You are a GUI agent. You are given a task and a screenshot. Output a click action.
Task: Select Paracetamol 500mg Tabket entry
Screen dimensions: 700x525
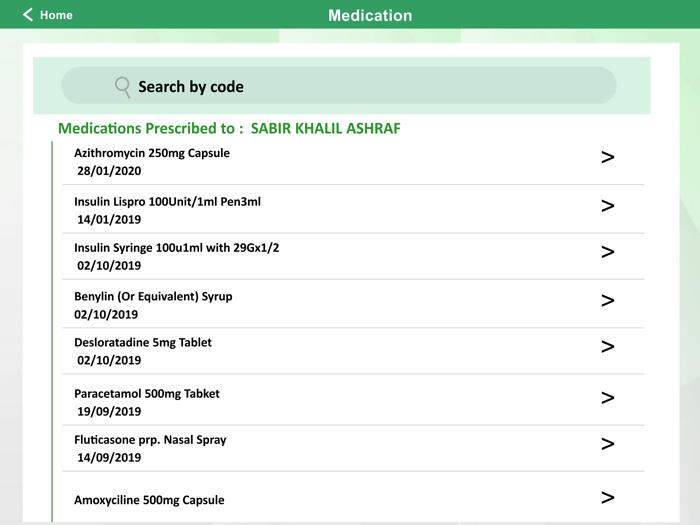353,400
